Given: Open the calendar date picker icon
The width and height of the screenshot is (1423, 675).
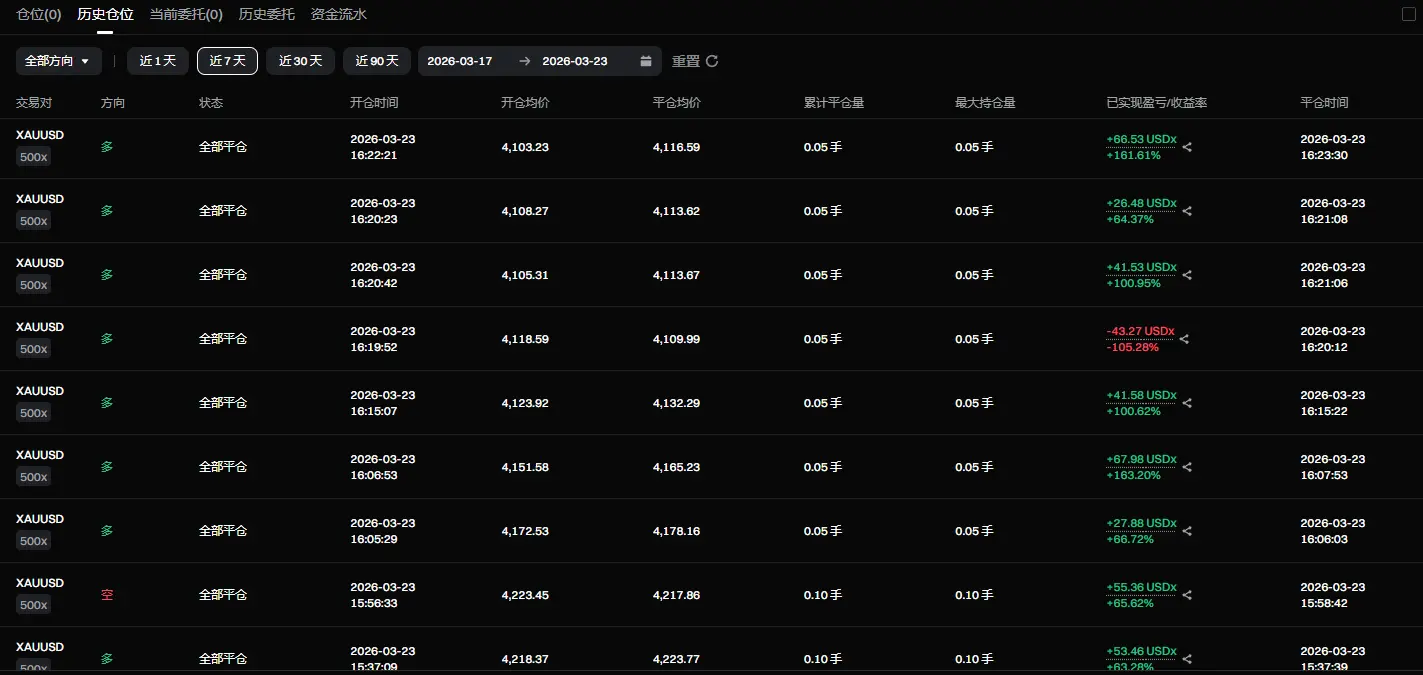Looking at the screenshot, I should 646,61.
